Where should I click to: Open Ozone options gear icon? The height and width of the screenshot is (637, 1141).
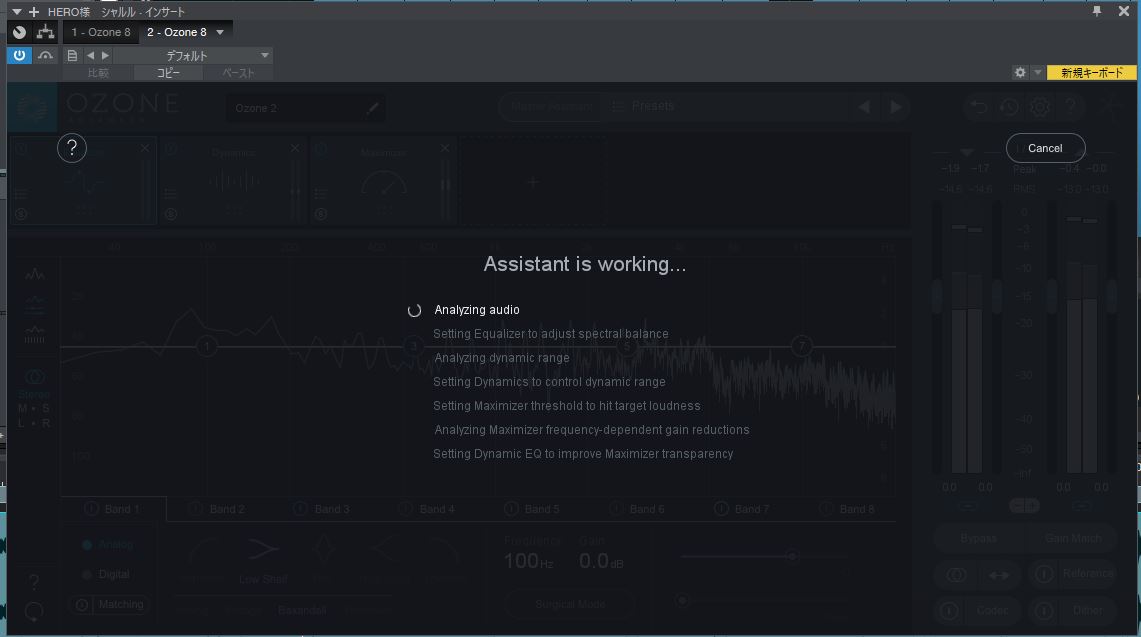[x=1040, y=108]
